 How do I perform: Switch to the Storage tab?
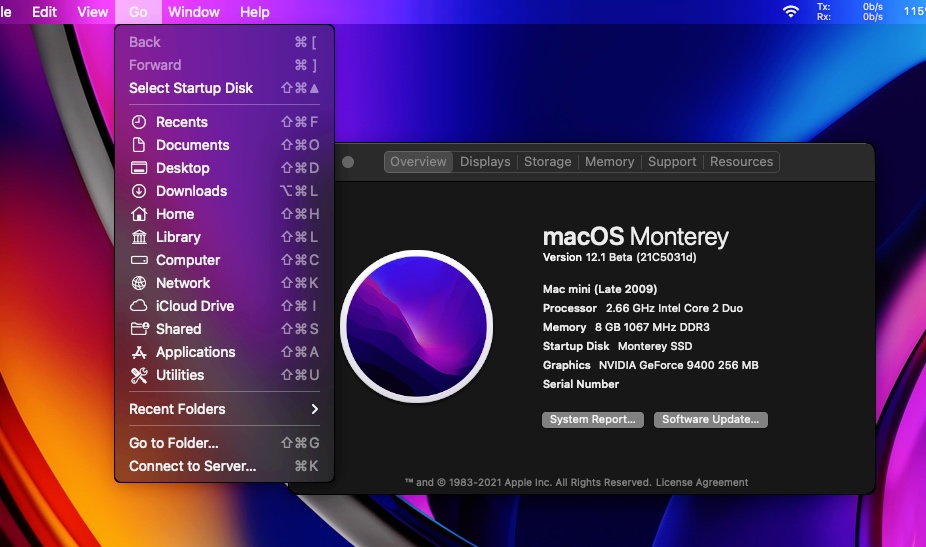click(547, 162)
